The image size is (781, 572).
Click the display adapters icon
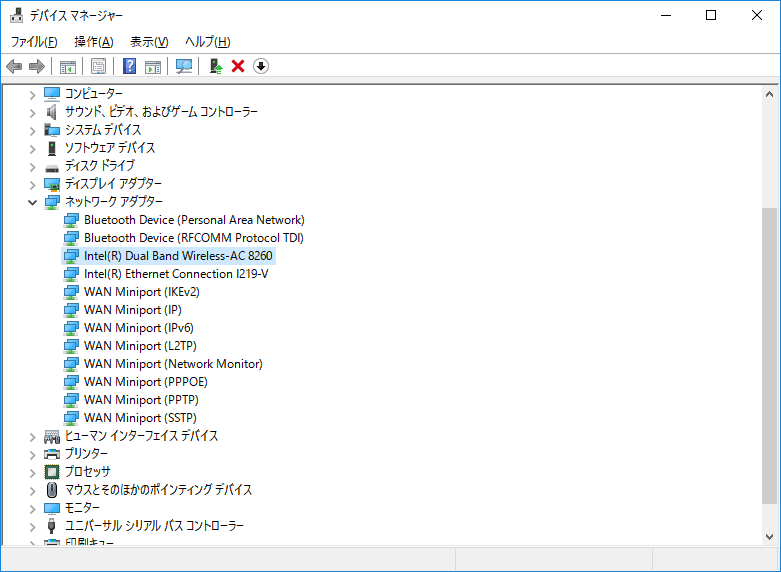(x=52, y=184)
